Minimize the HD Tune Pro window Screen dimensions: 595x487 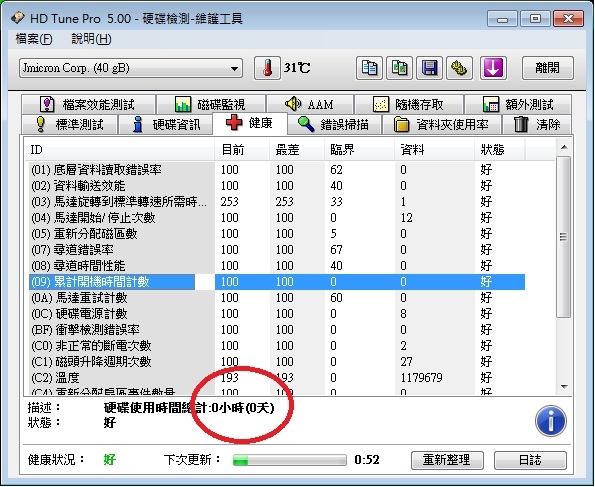pyautogui.click(x=502, y=18)
